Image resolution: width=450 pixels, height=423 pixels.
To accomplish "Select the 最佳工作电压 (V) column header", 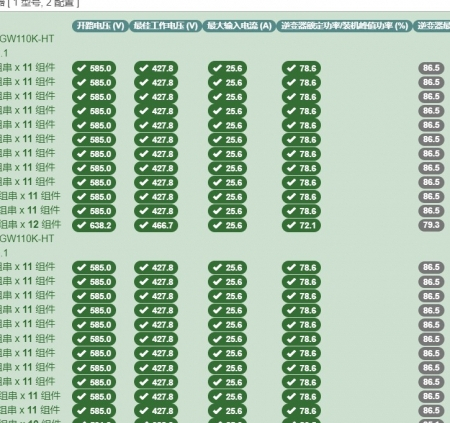I will coord(166,26).
